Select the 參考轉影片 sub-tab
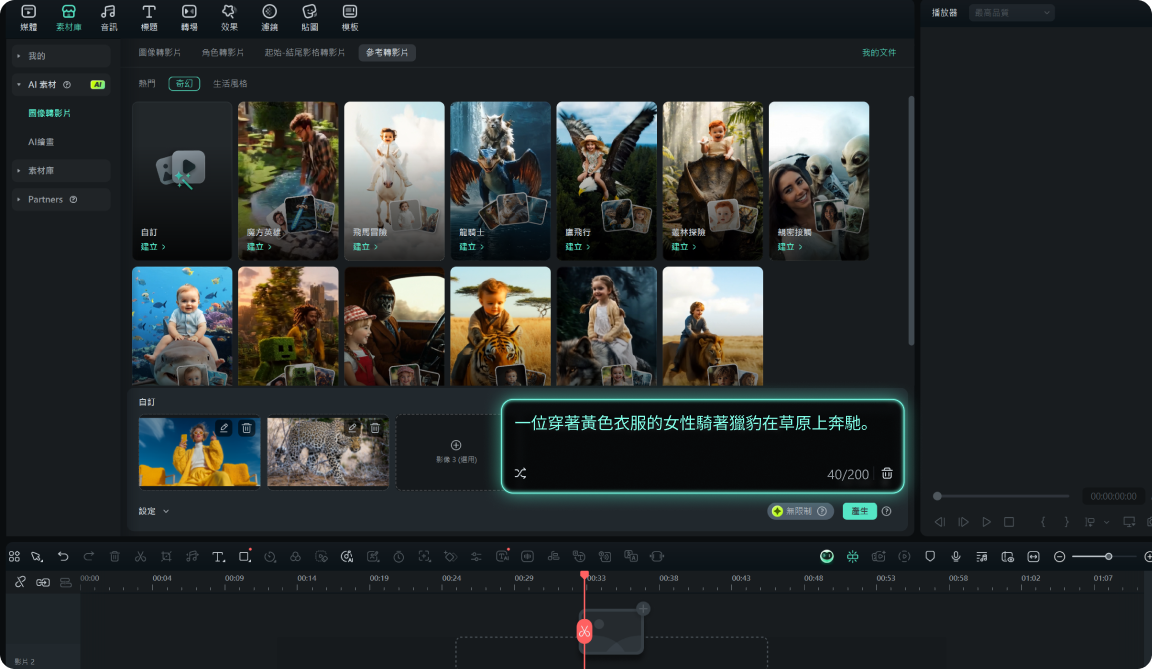Viewport: 1152px width, 669px height. [x=387, y=53]
